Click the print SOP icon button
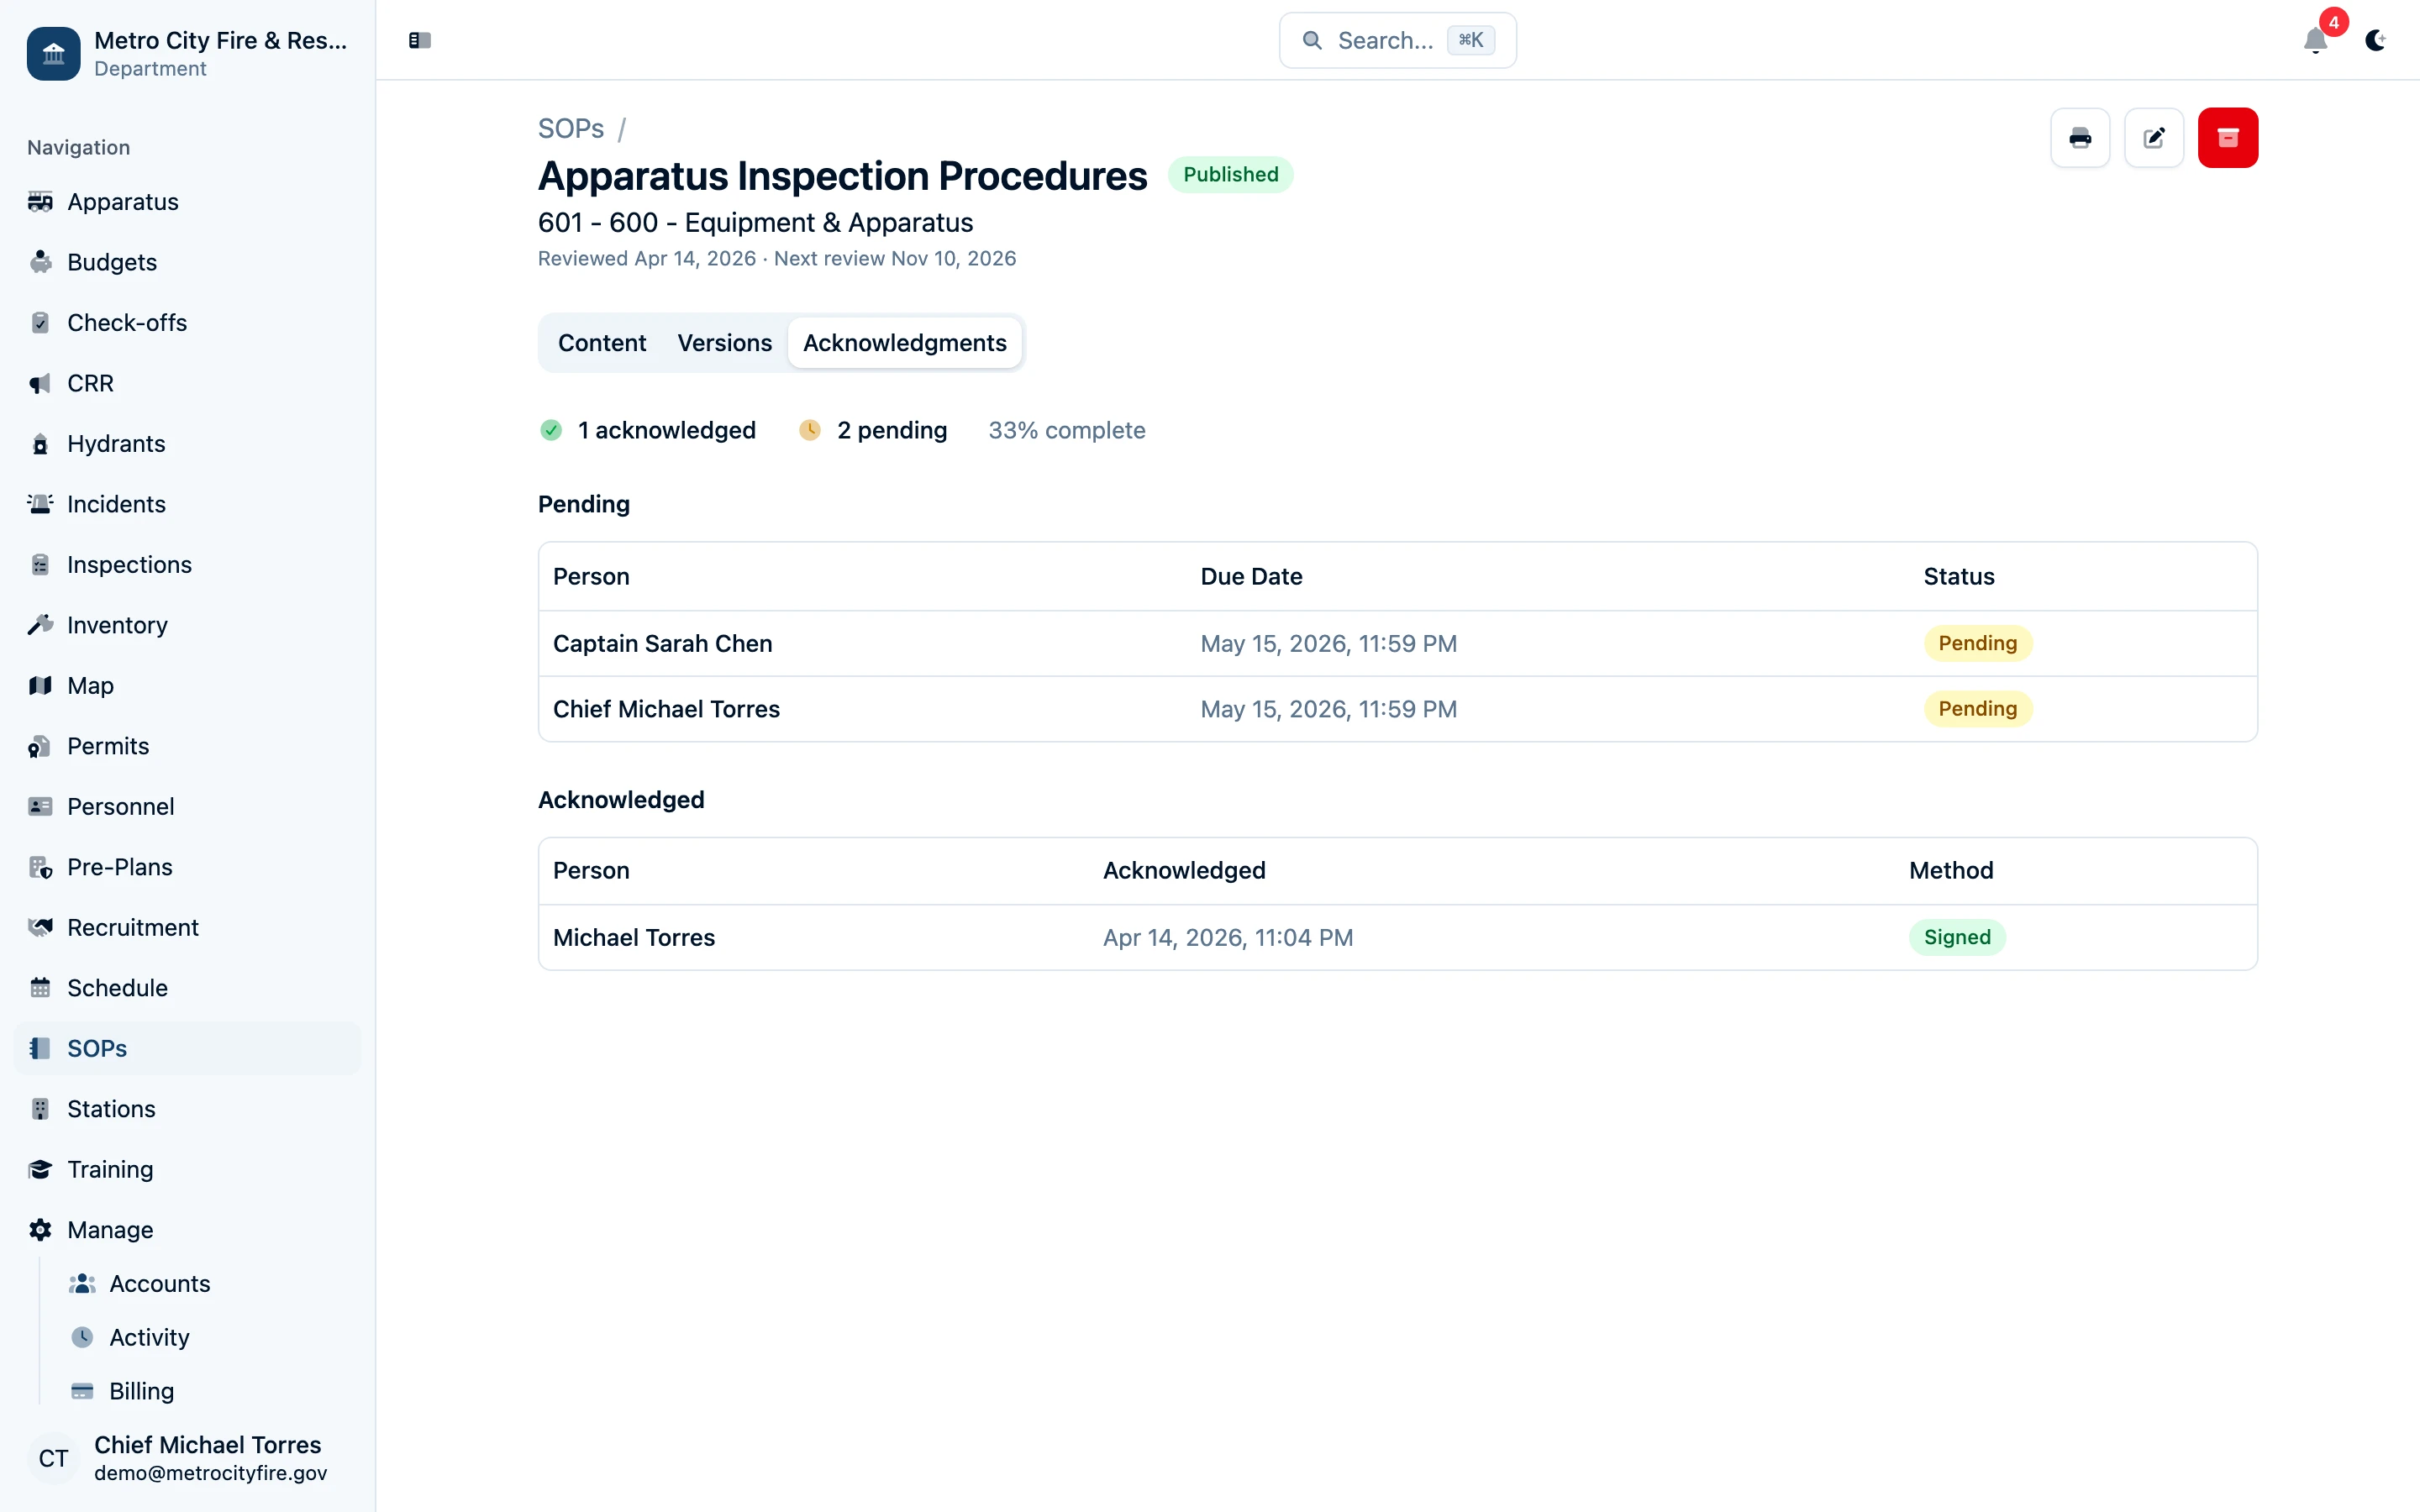The image size is (2420, 1512). pyautogui.click(x=2080, y=138)
